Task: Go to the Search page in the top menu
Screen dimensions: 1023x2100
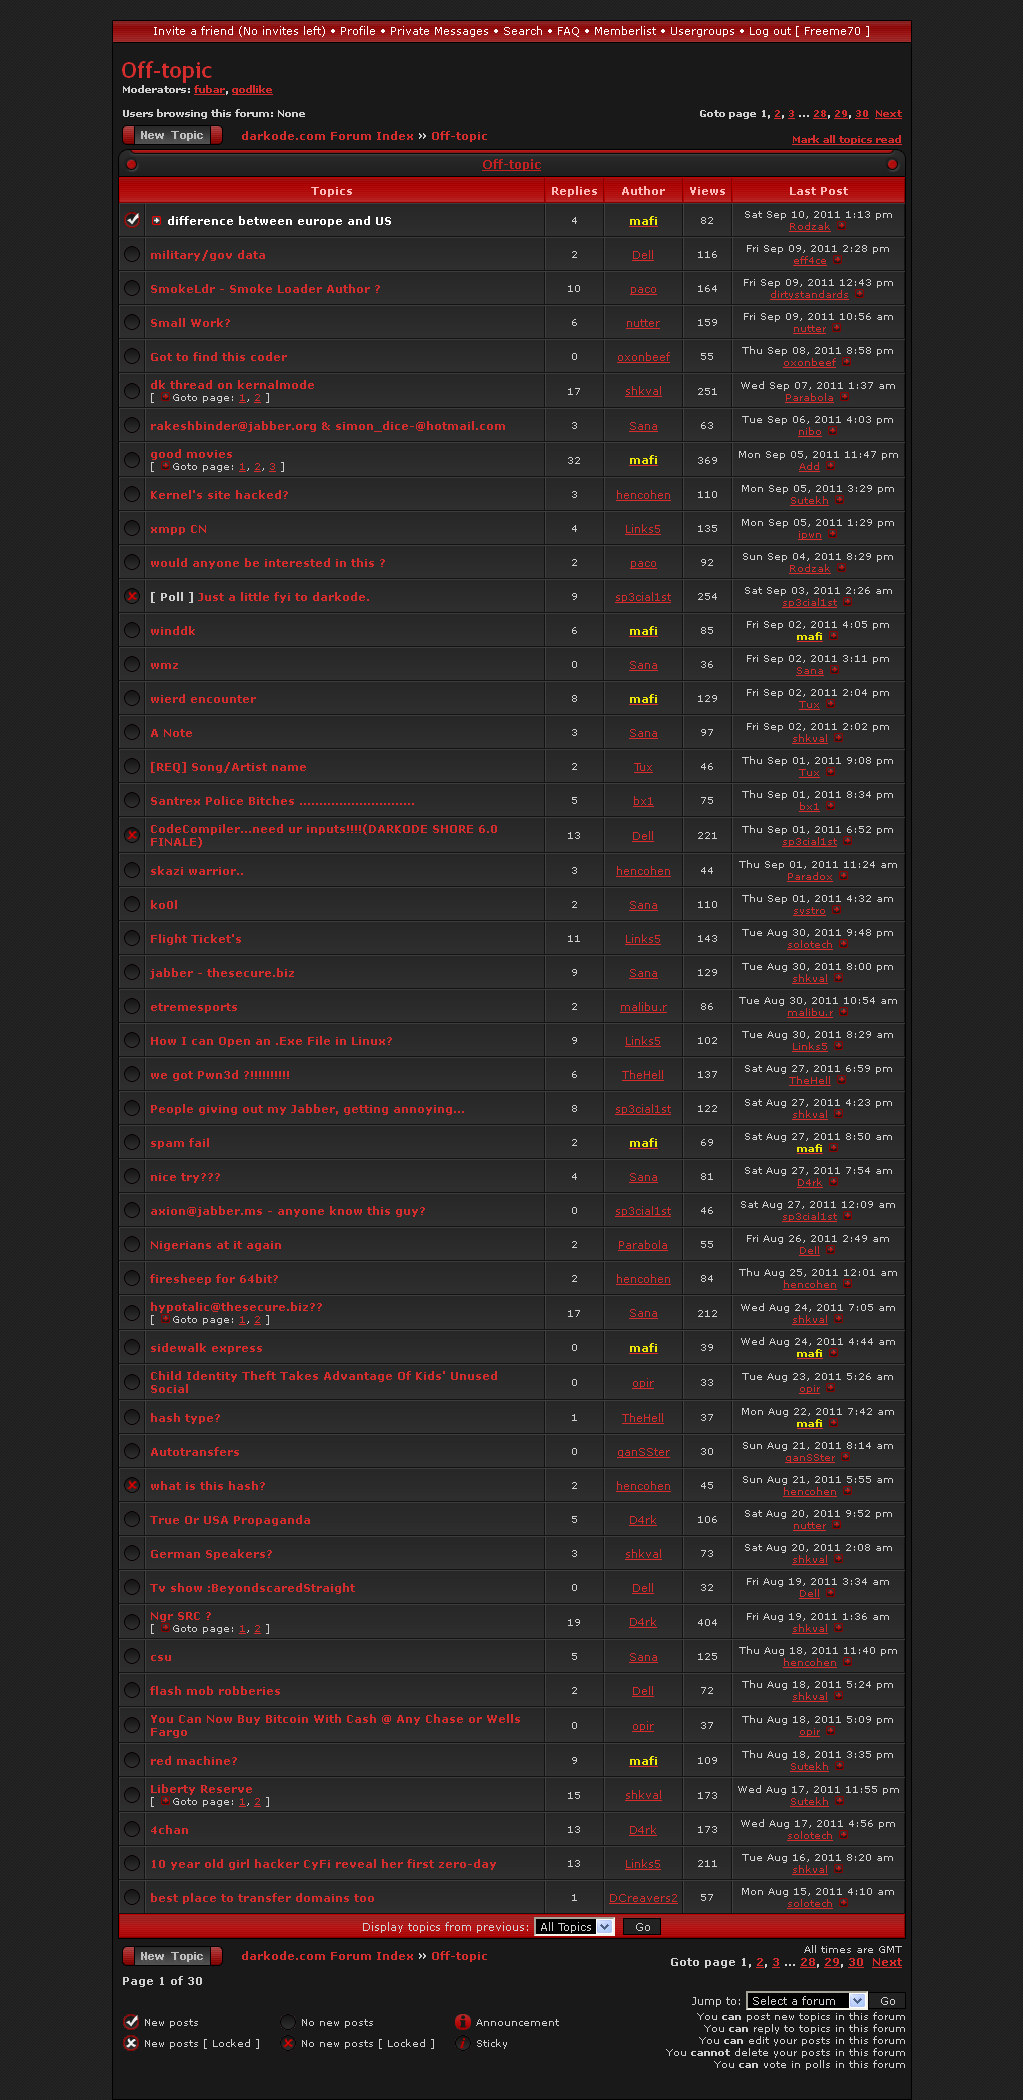Action: pyautogui.click(x=523, y=31)
